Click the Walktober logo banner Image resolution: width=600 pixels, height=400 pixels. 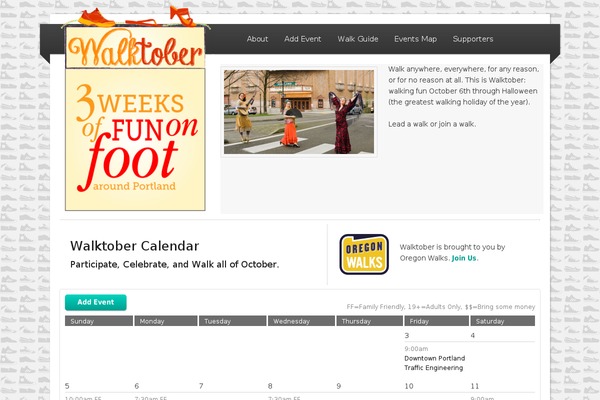[135, 47]
